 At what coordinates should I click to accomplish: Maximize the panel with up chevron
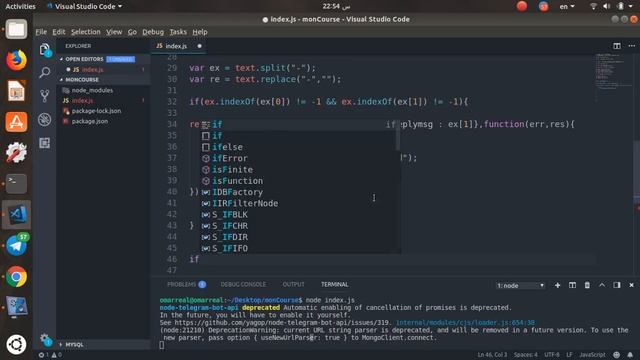(602, 285)
